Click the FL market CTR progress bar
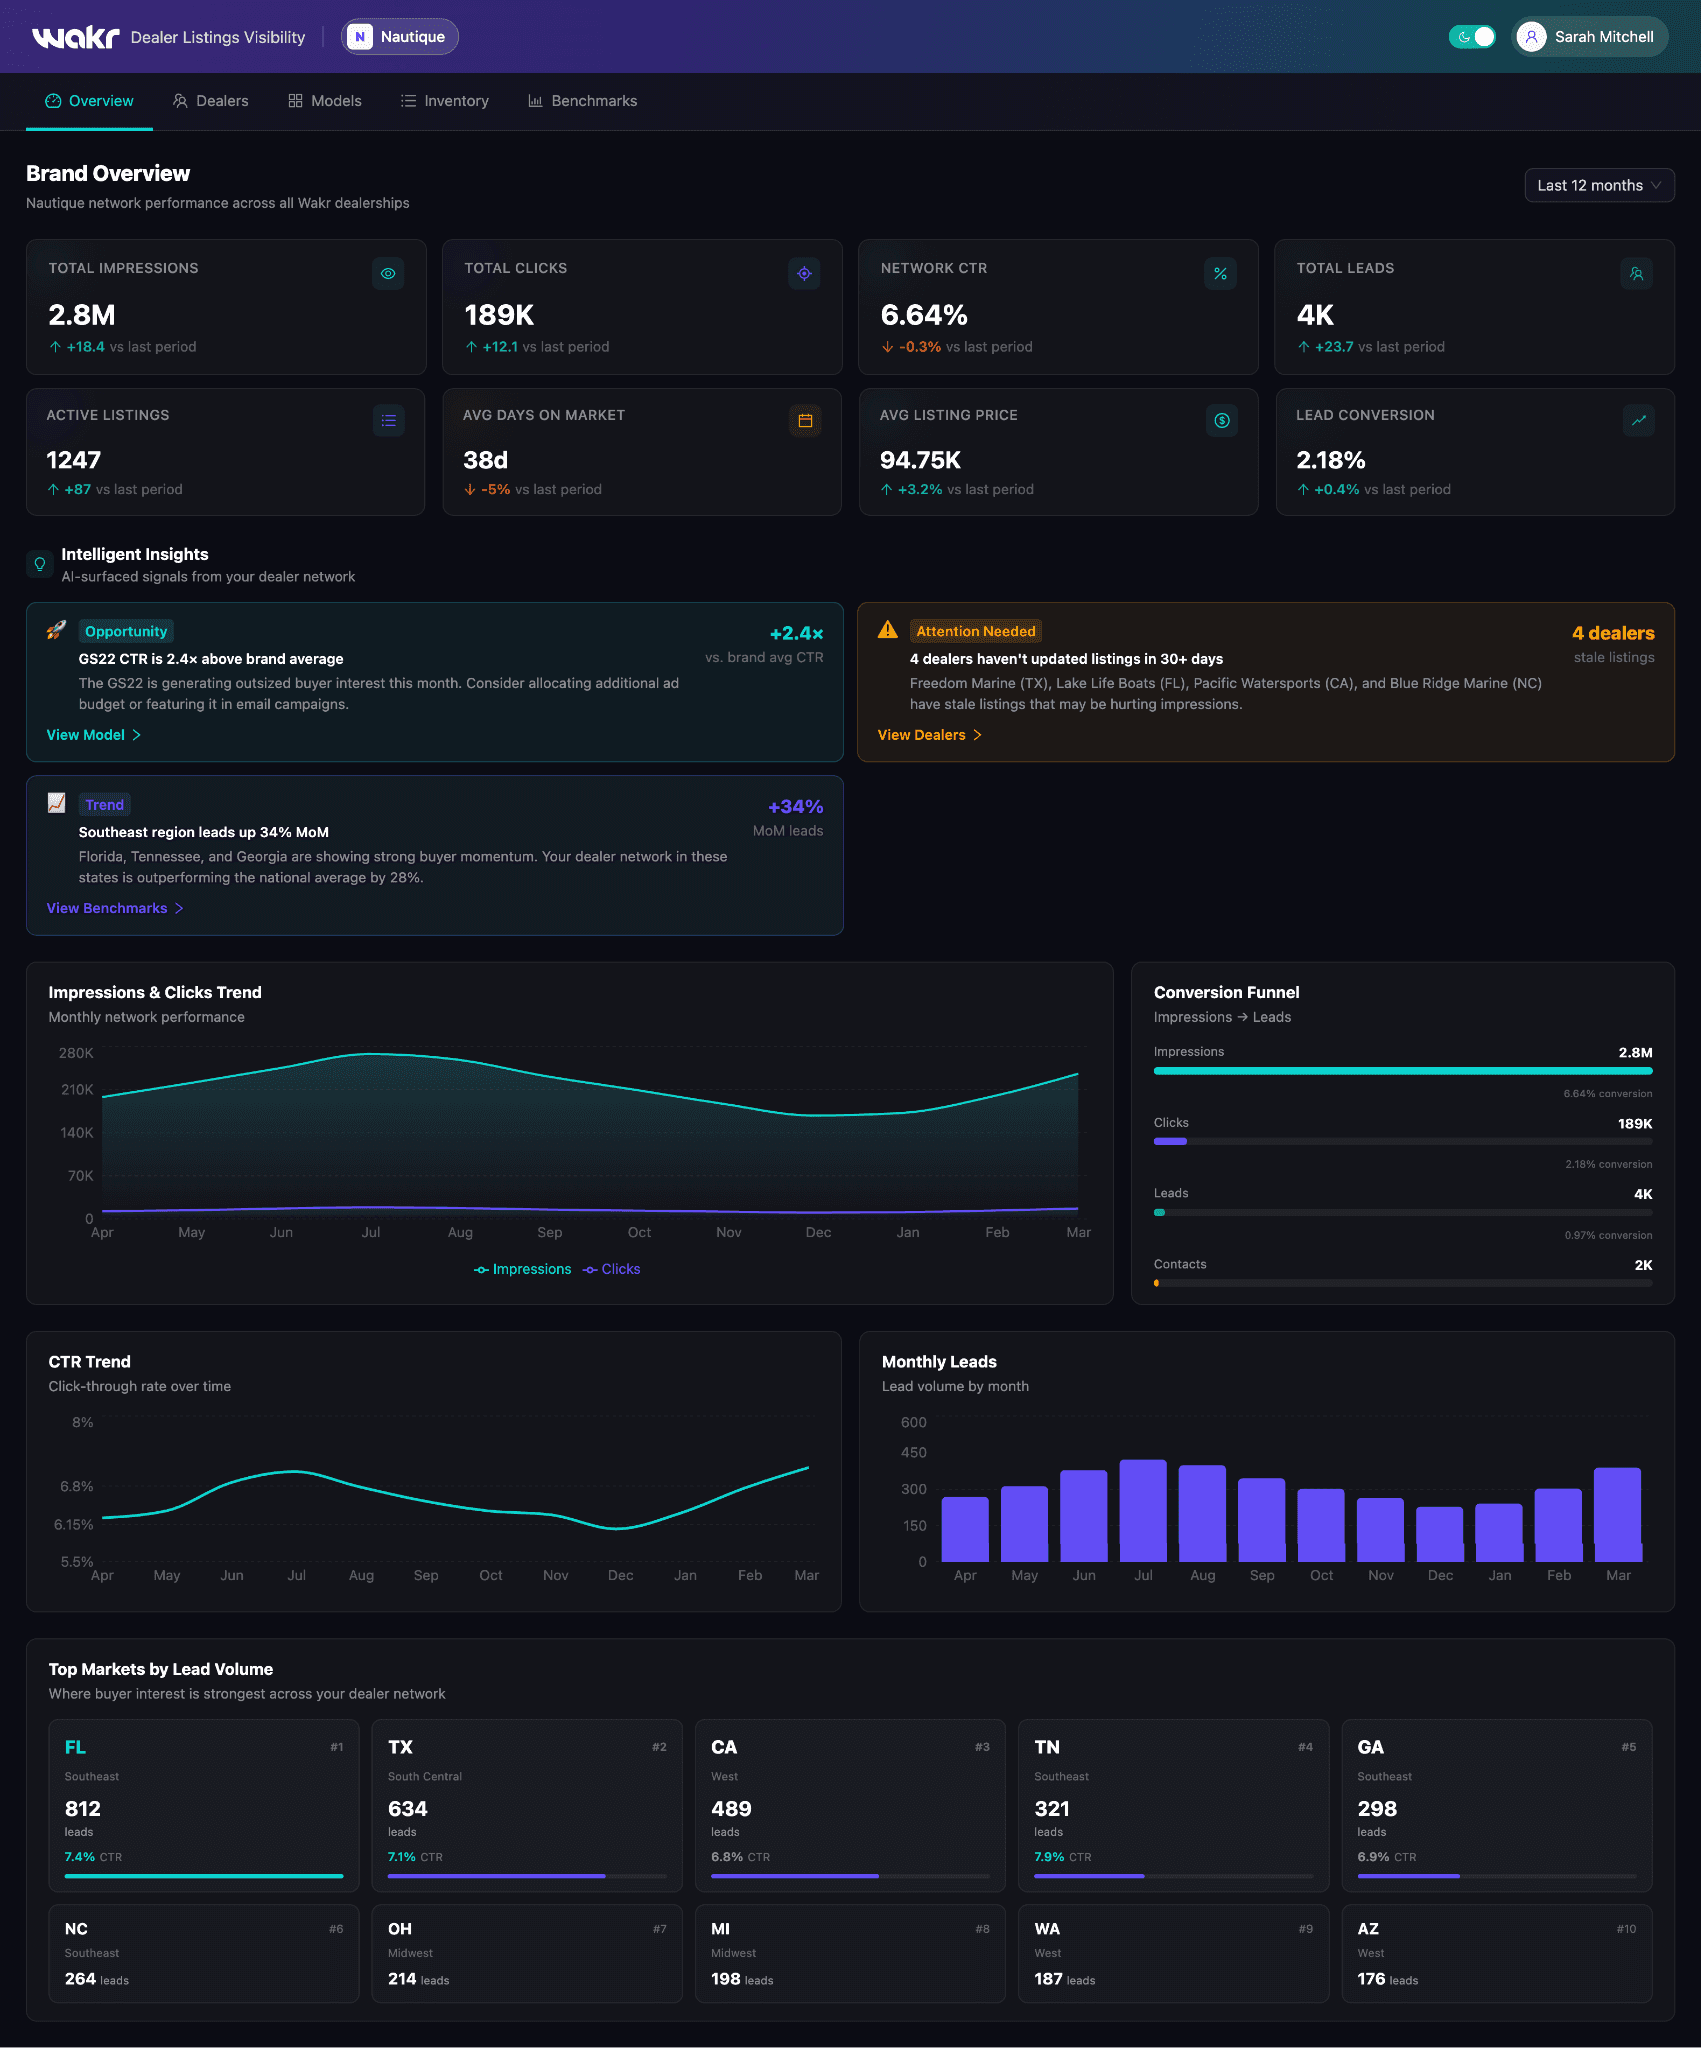Image resolution: width=1701 pixels, height=2048 pixels. point(204,1876)
